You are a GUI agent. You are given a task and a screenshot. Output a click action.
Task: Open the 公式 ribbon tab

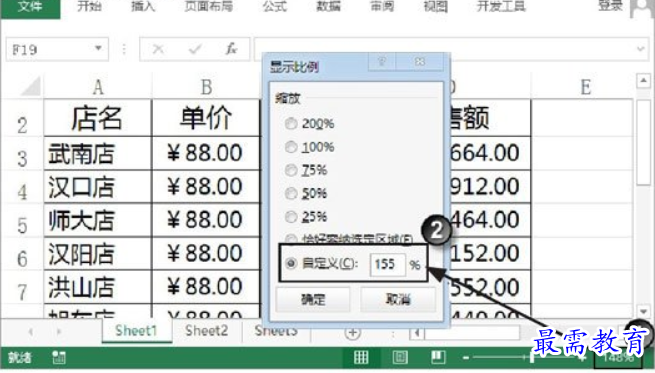[x=274, y=6]
